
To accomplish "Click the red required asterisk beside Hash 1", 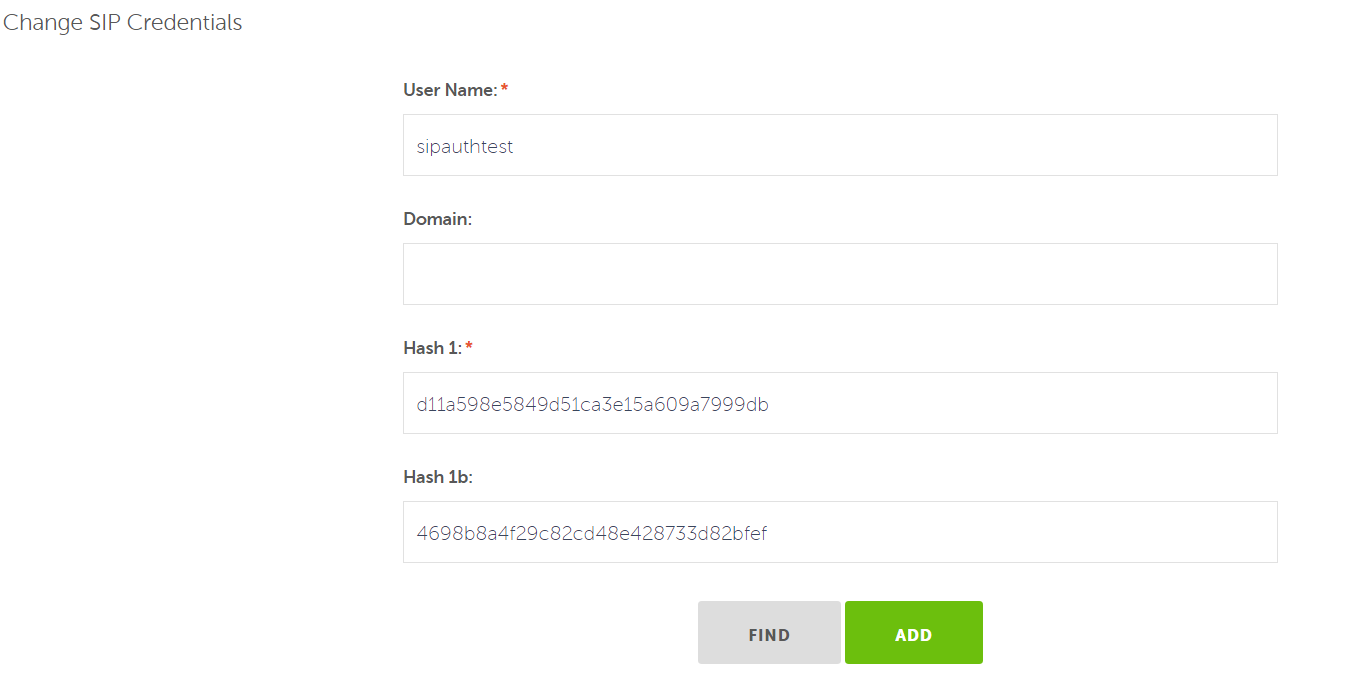I will click(469, 347).
